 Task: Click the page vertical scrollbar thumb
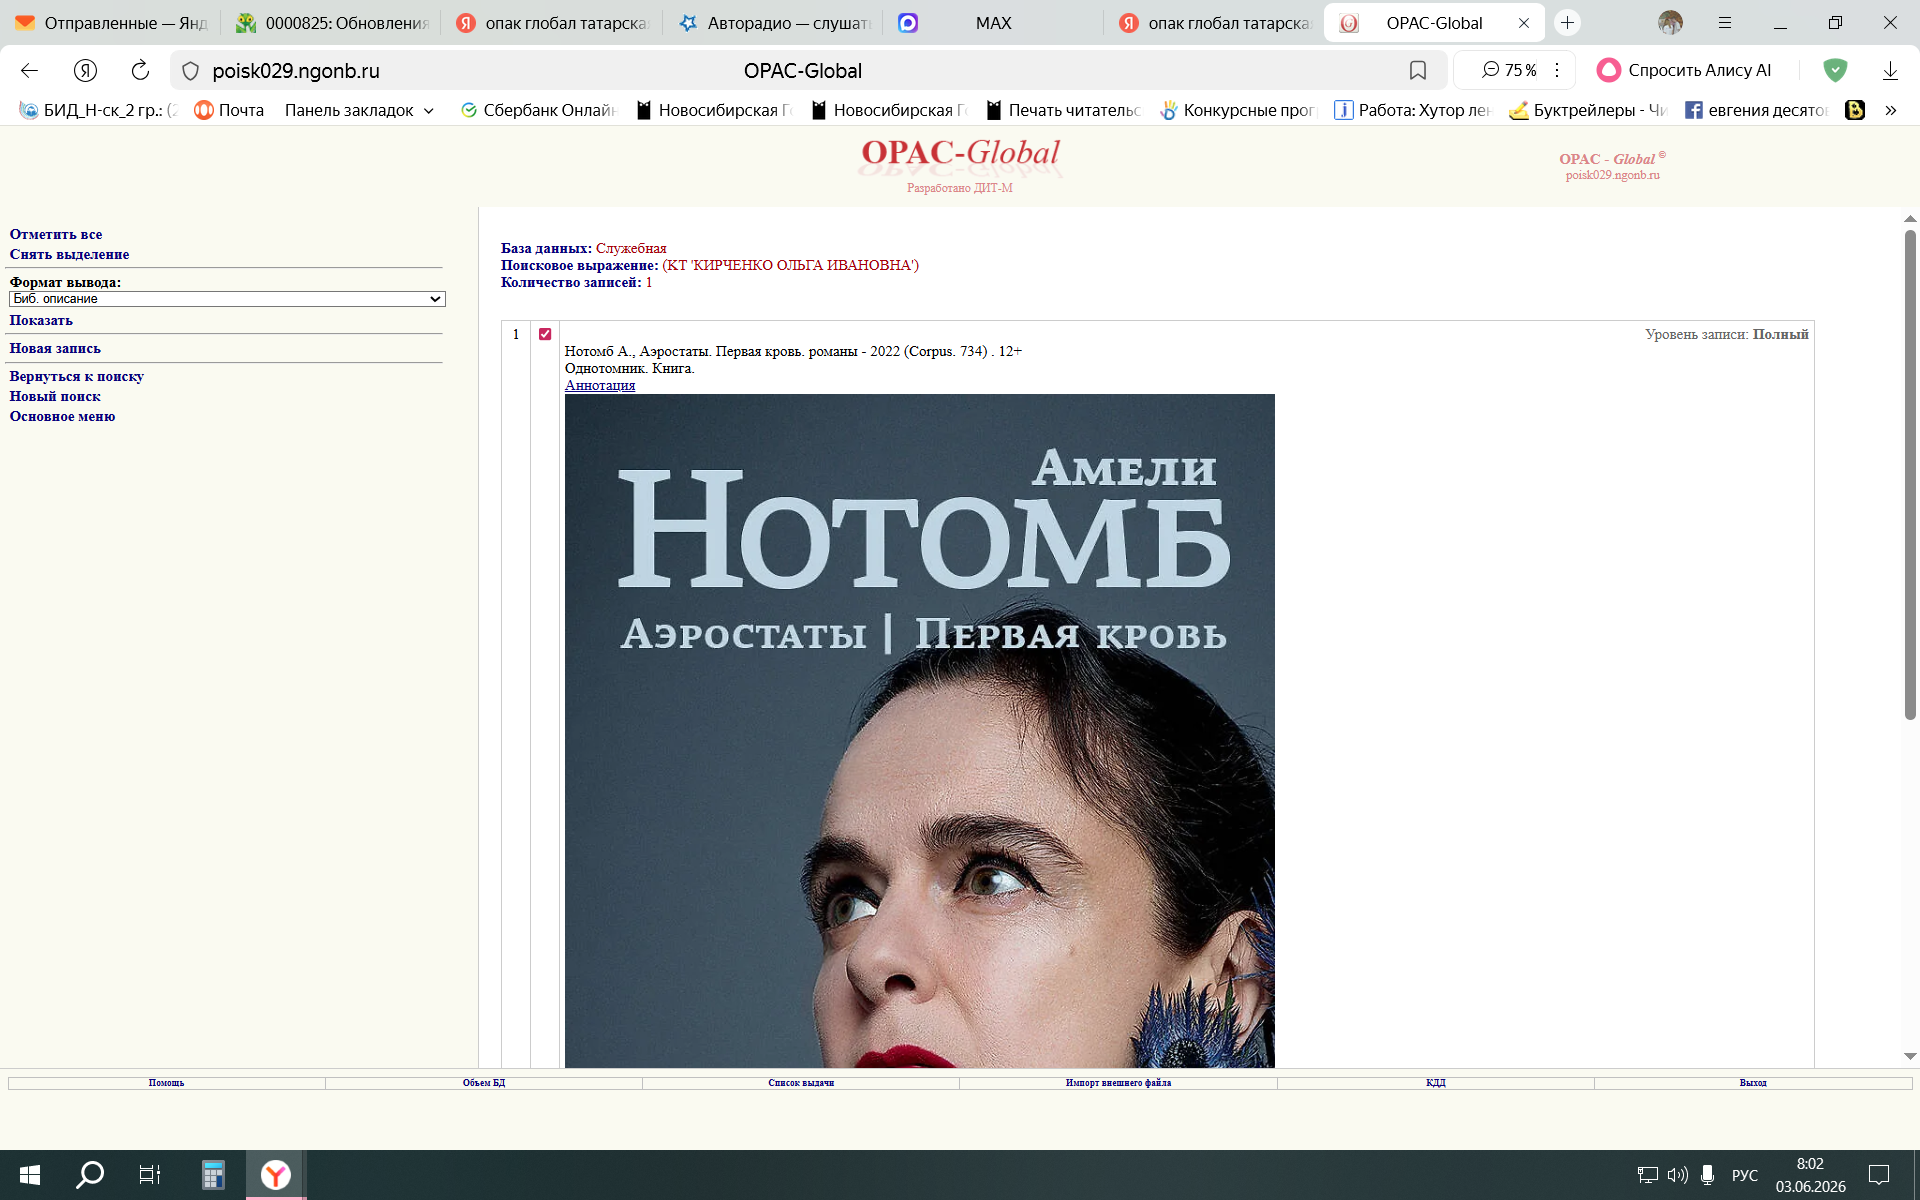[1910, 474]
